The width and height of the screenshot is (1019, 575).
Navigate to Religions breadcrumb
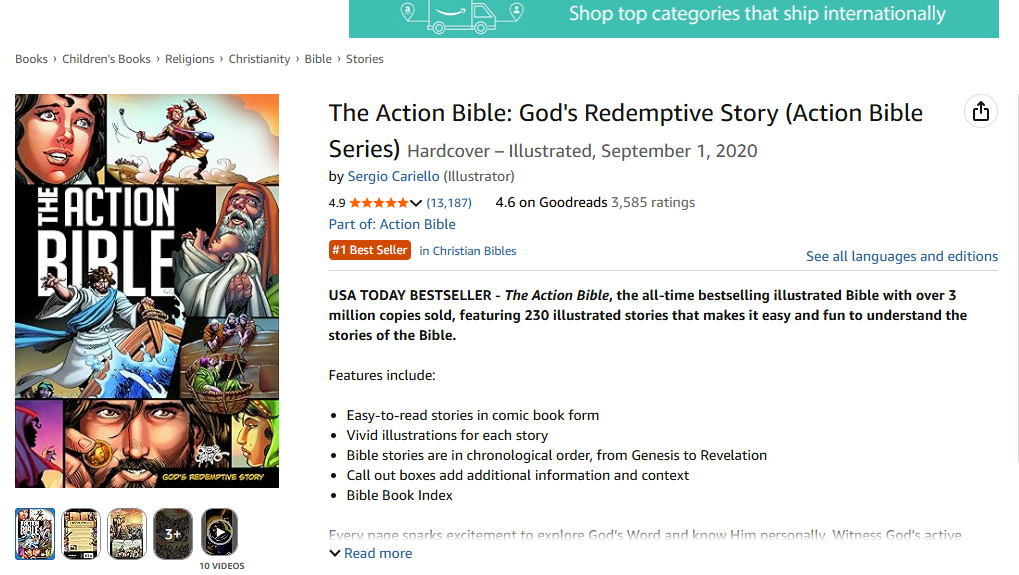tap(189, 59)
